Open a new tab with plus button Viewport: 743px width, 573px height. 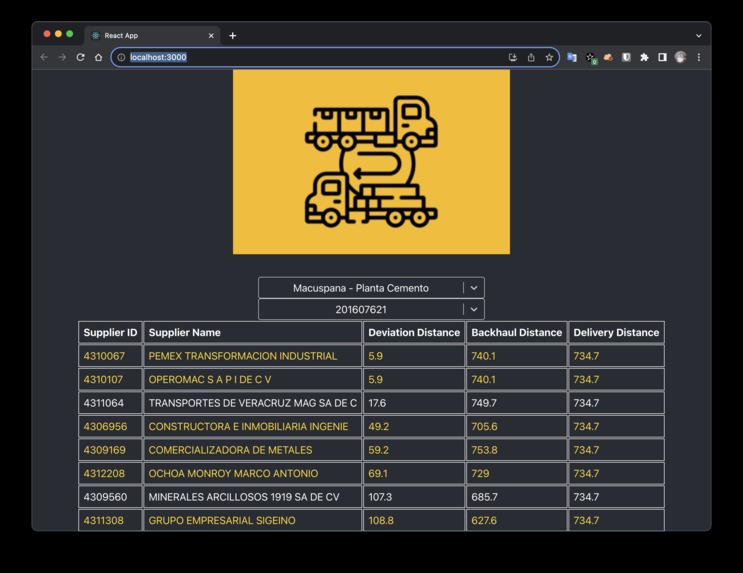click(233, 36)
